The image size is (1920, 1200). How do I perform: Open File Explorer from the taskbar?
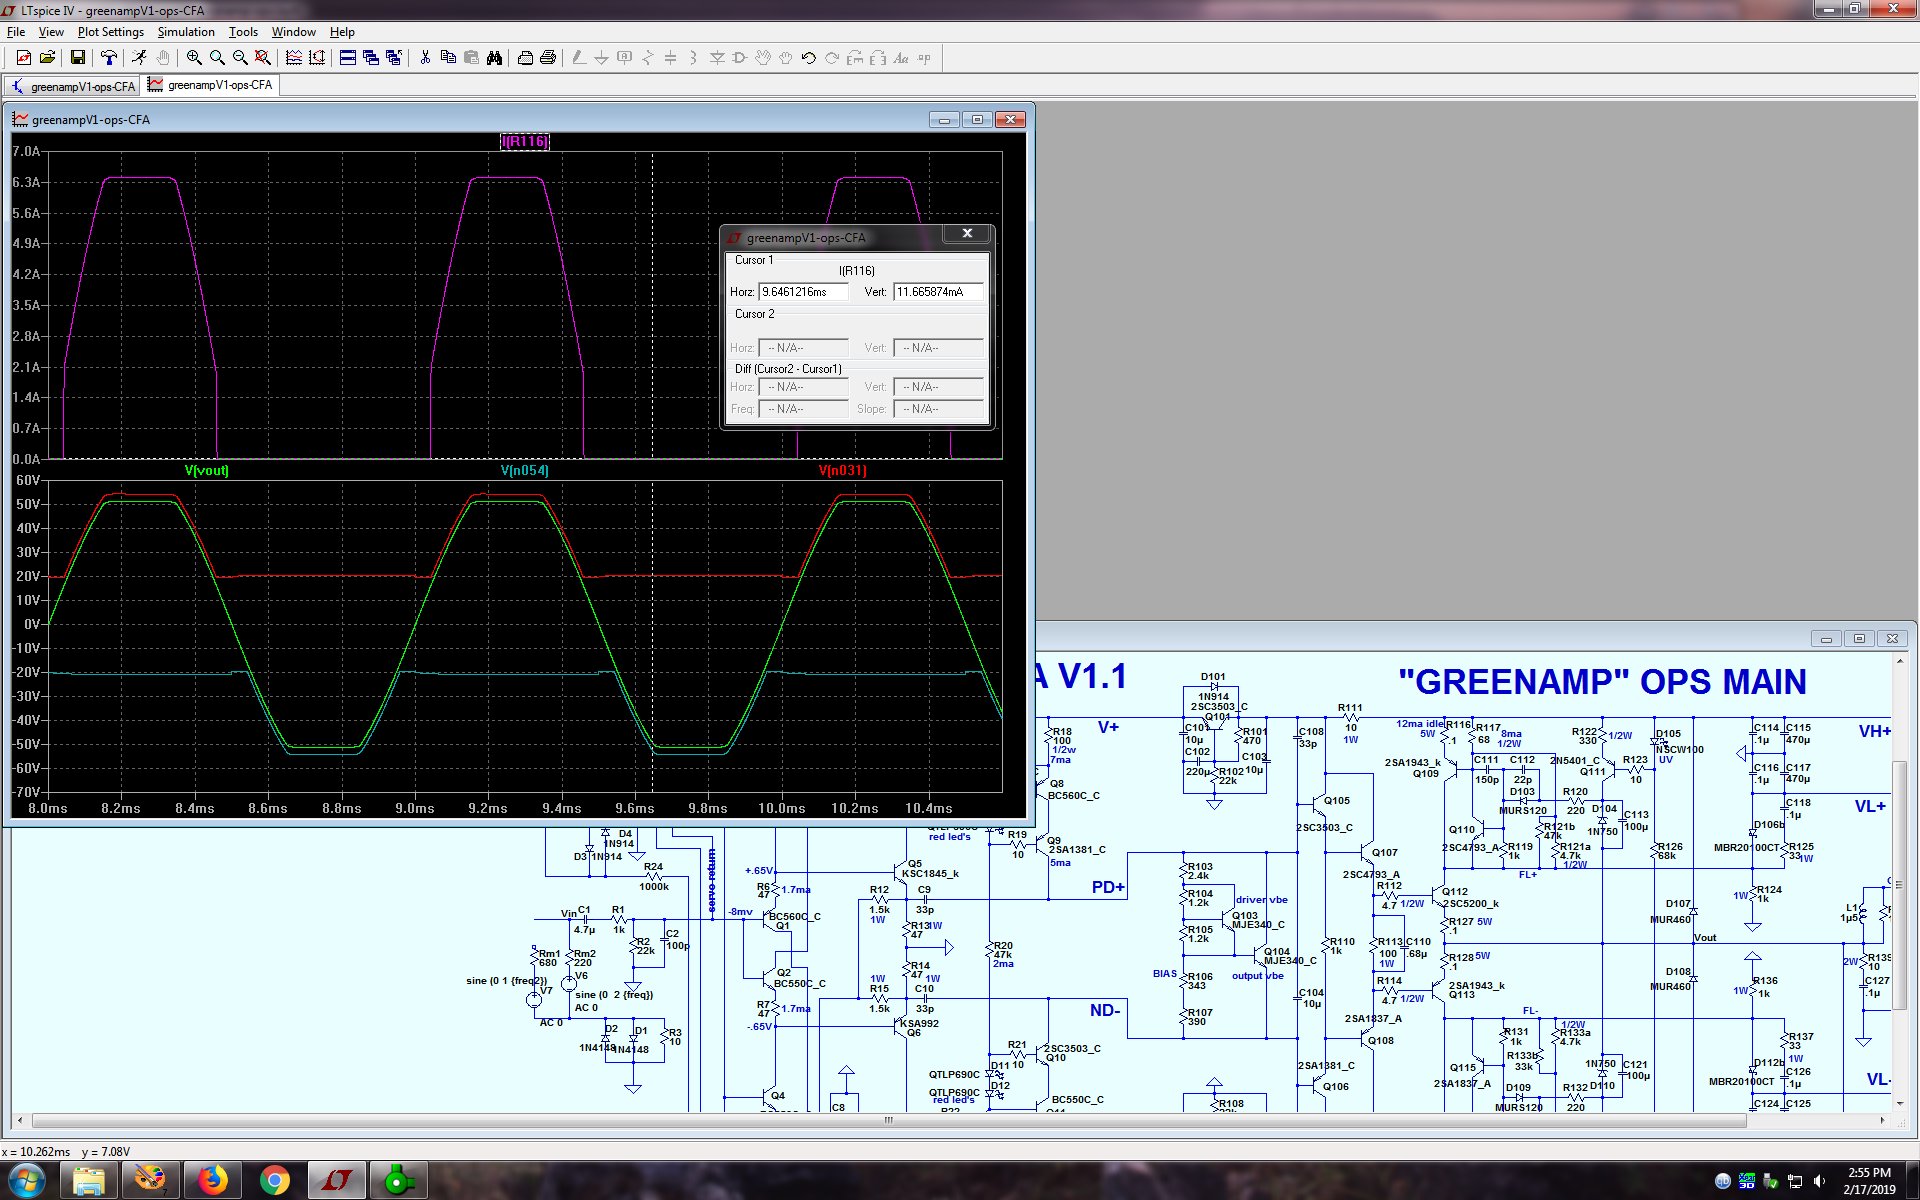point(89,1181)
